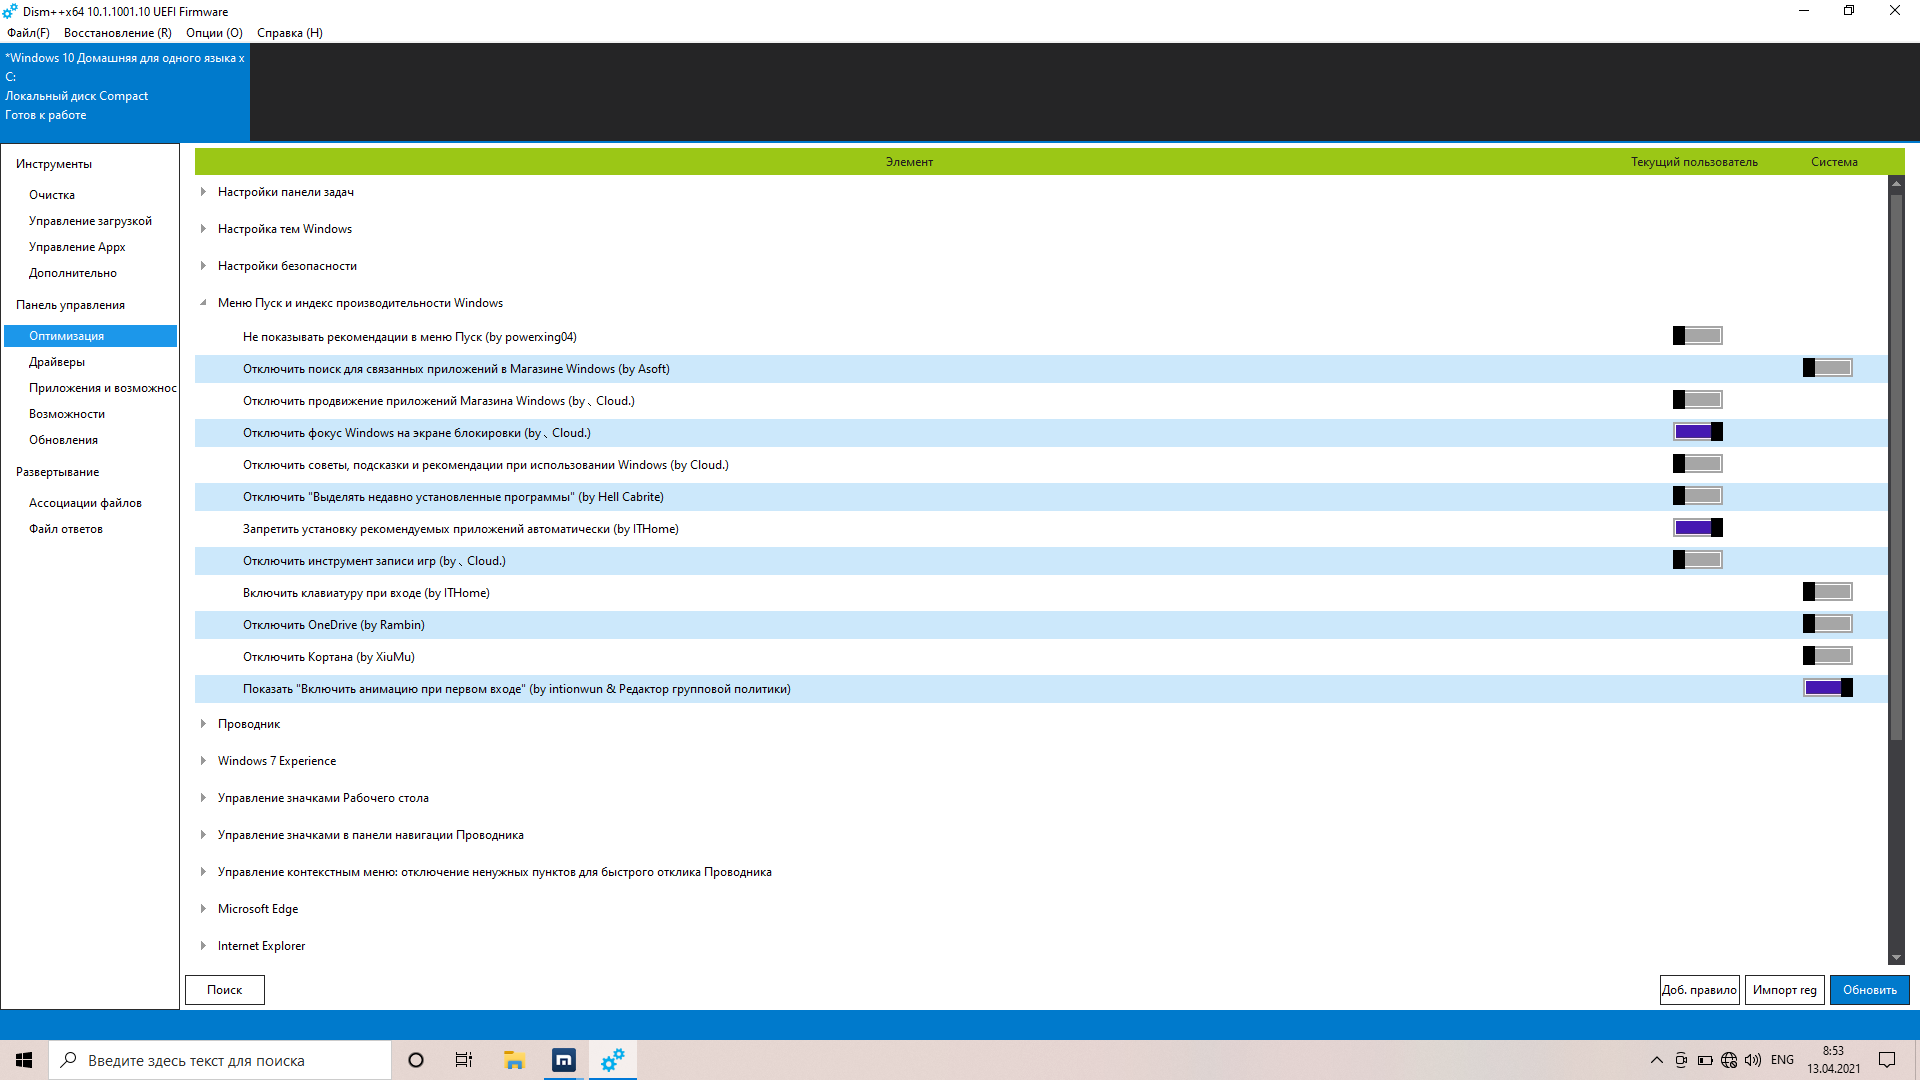Click Dism++ gear icon in taskbar
1920x1080 pixels.
[613, 1060]
